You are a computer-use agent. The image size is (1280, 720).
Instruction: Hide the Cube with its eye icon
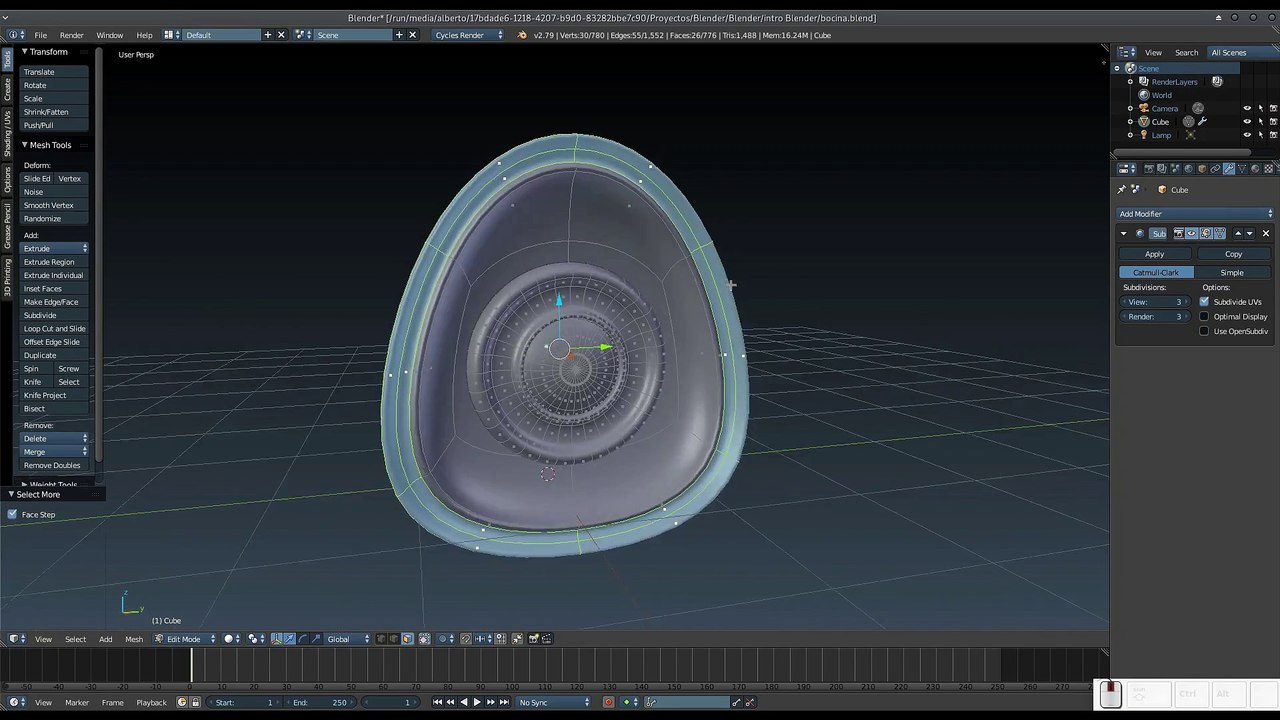click(x=1247, y=121)
